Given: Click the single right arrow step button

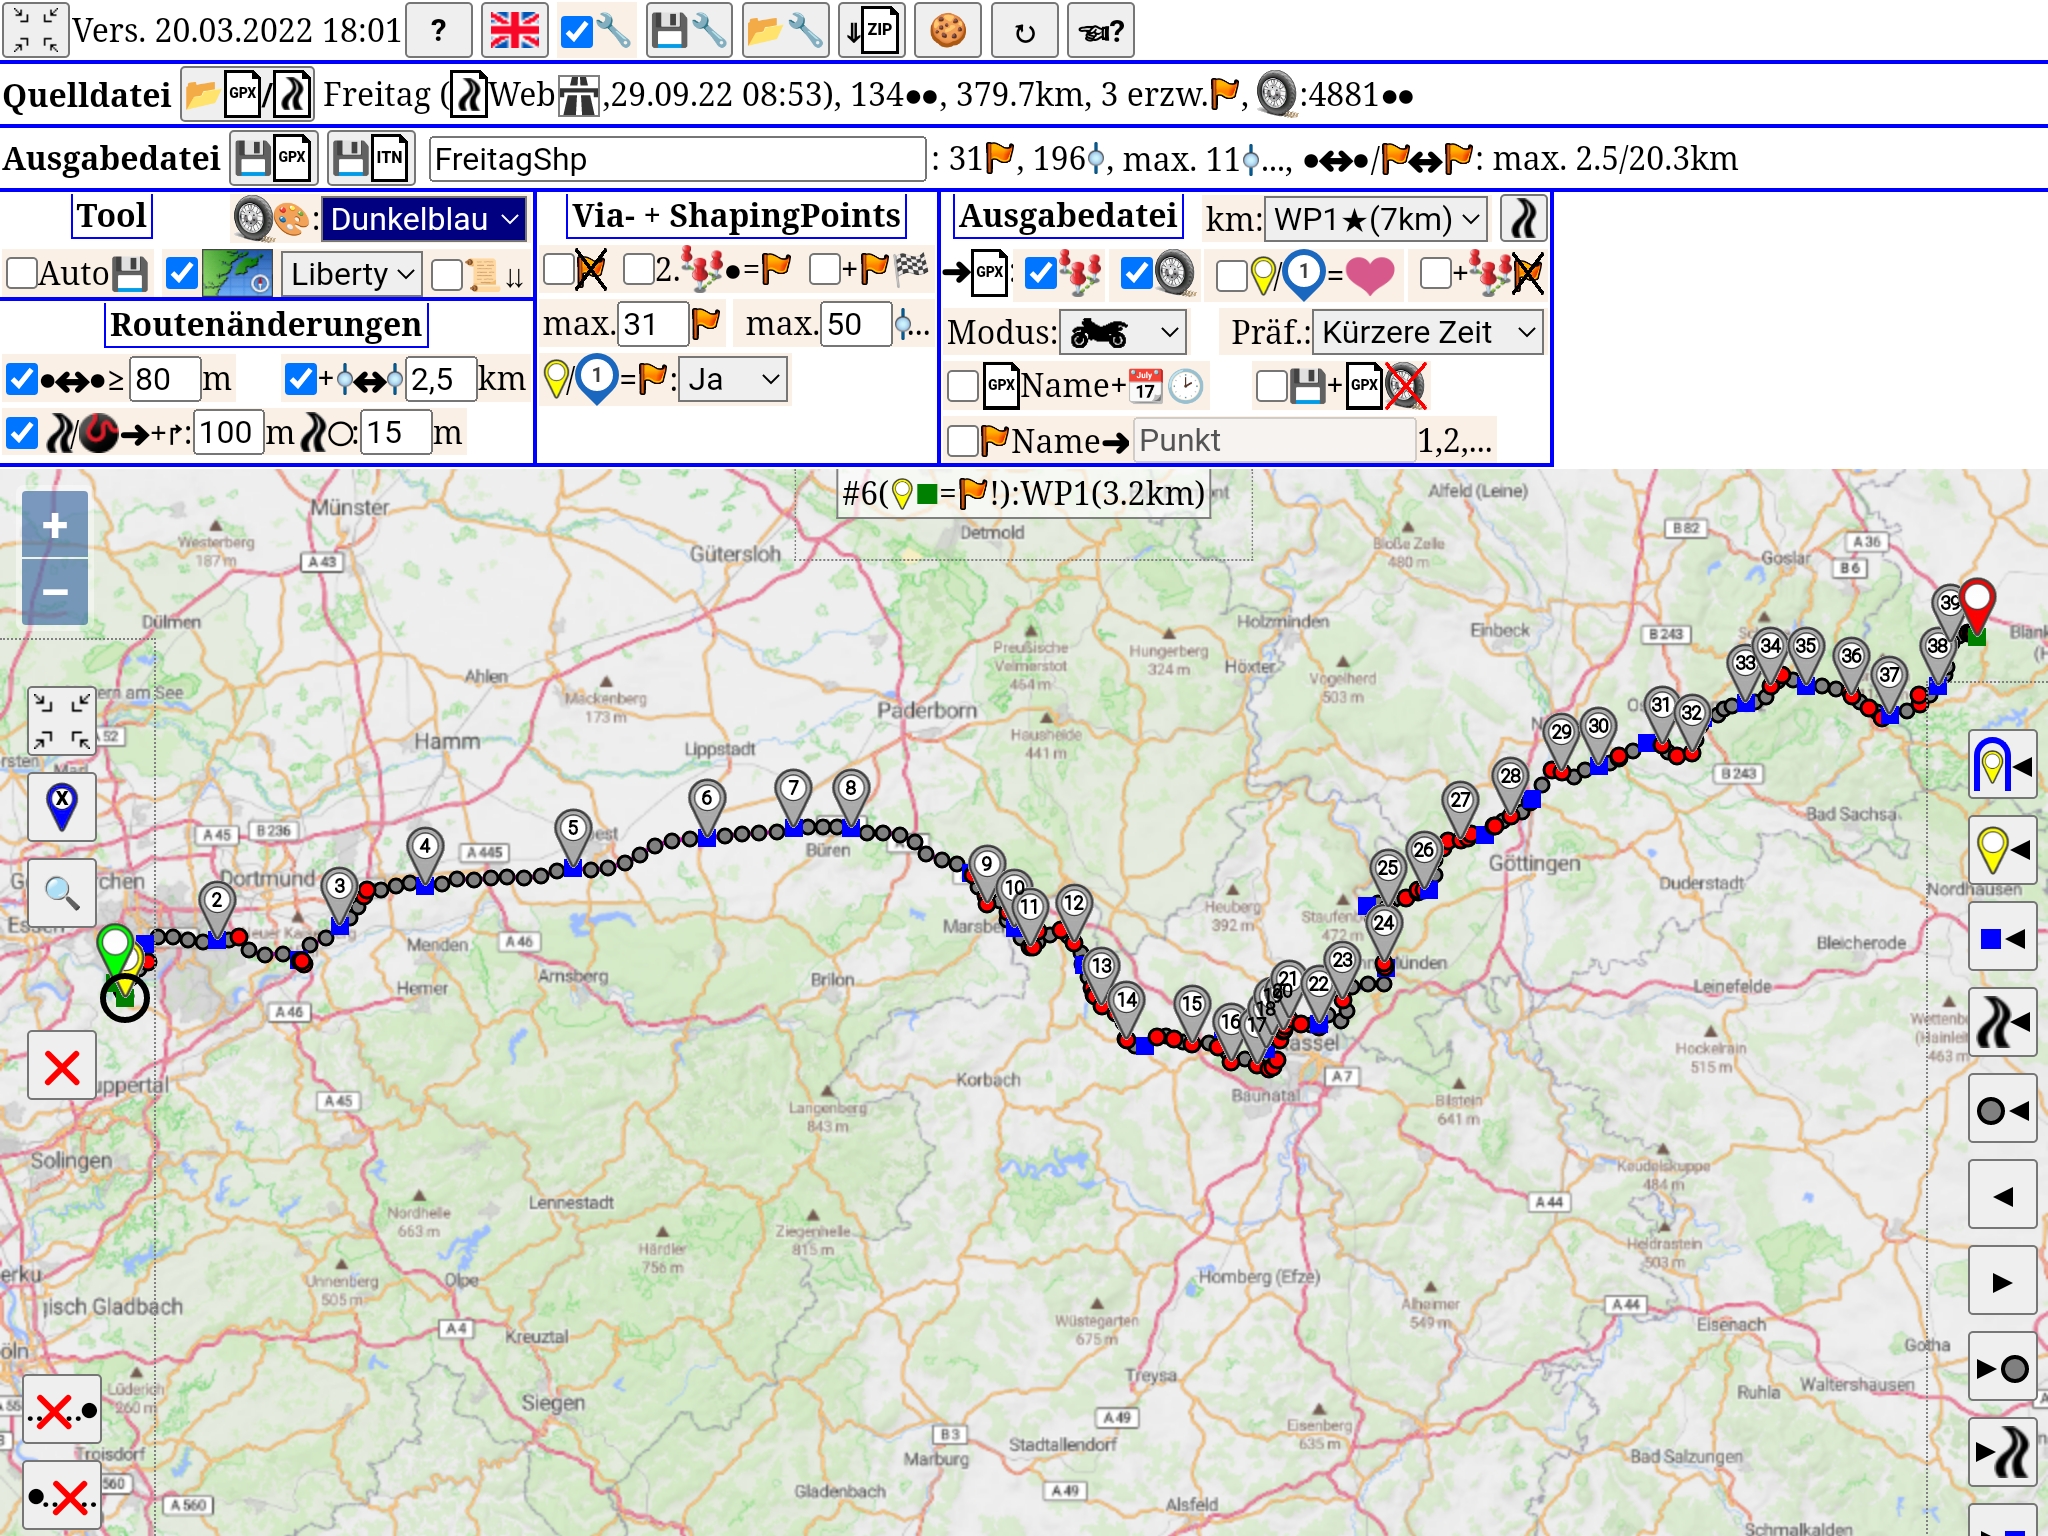Looking at the screenshot, I should tap(2003, 1281).
